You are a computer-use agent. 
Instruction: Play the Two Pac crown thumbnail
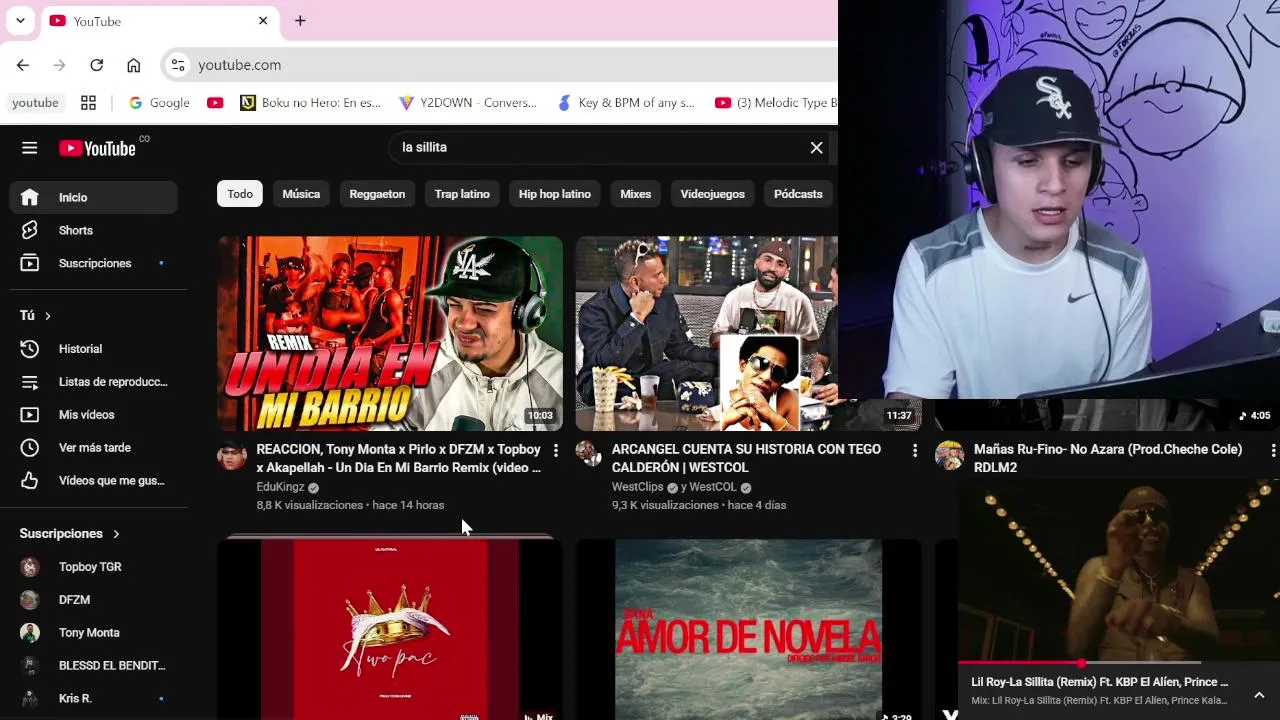click(x=390, y=629)
